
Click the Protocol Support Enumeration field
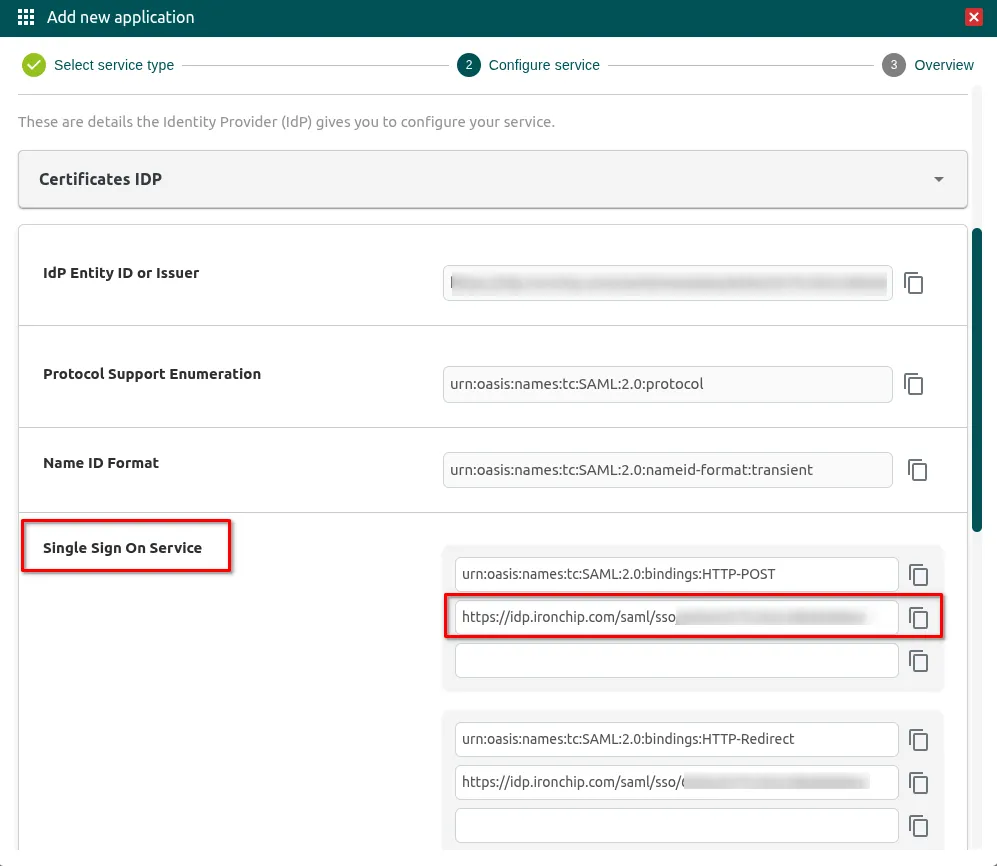click(x=668, y=384)
